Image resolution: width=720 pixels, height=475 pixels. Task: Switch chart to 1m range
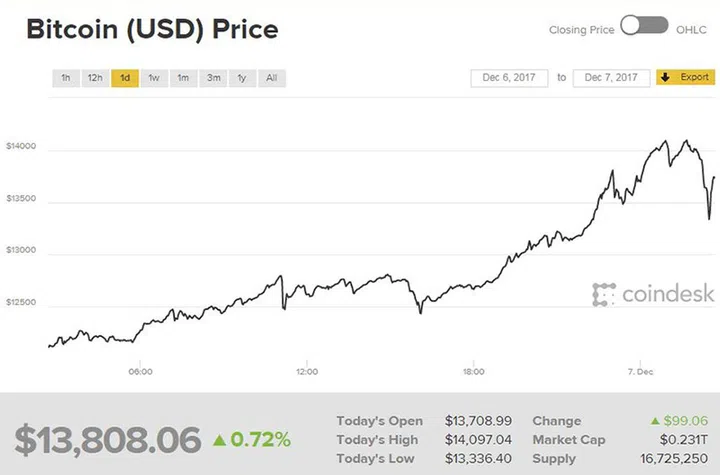coord(184,78)
